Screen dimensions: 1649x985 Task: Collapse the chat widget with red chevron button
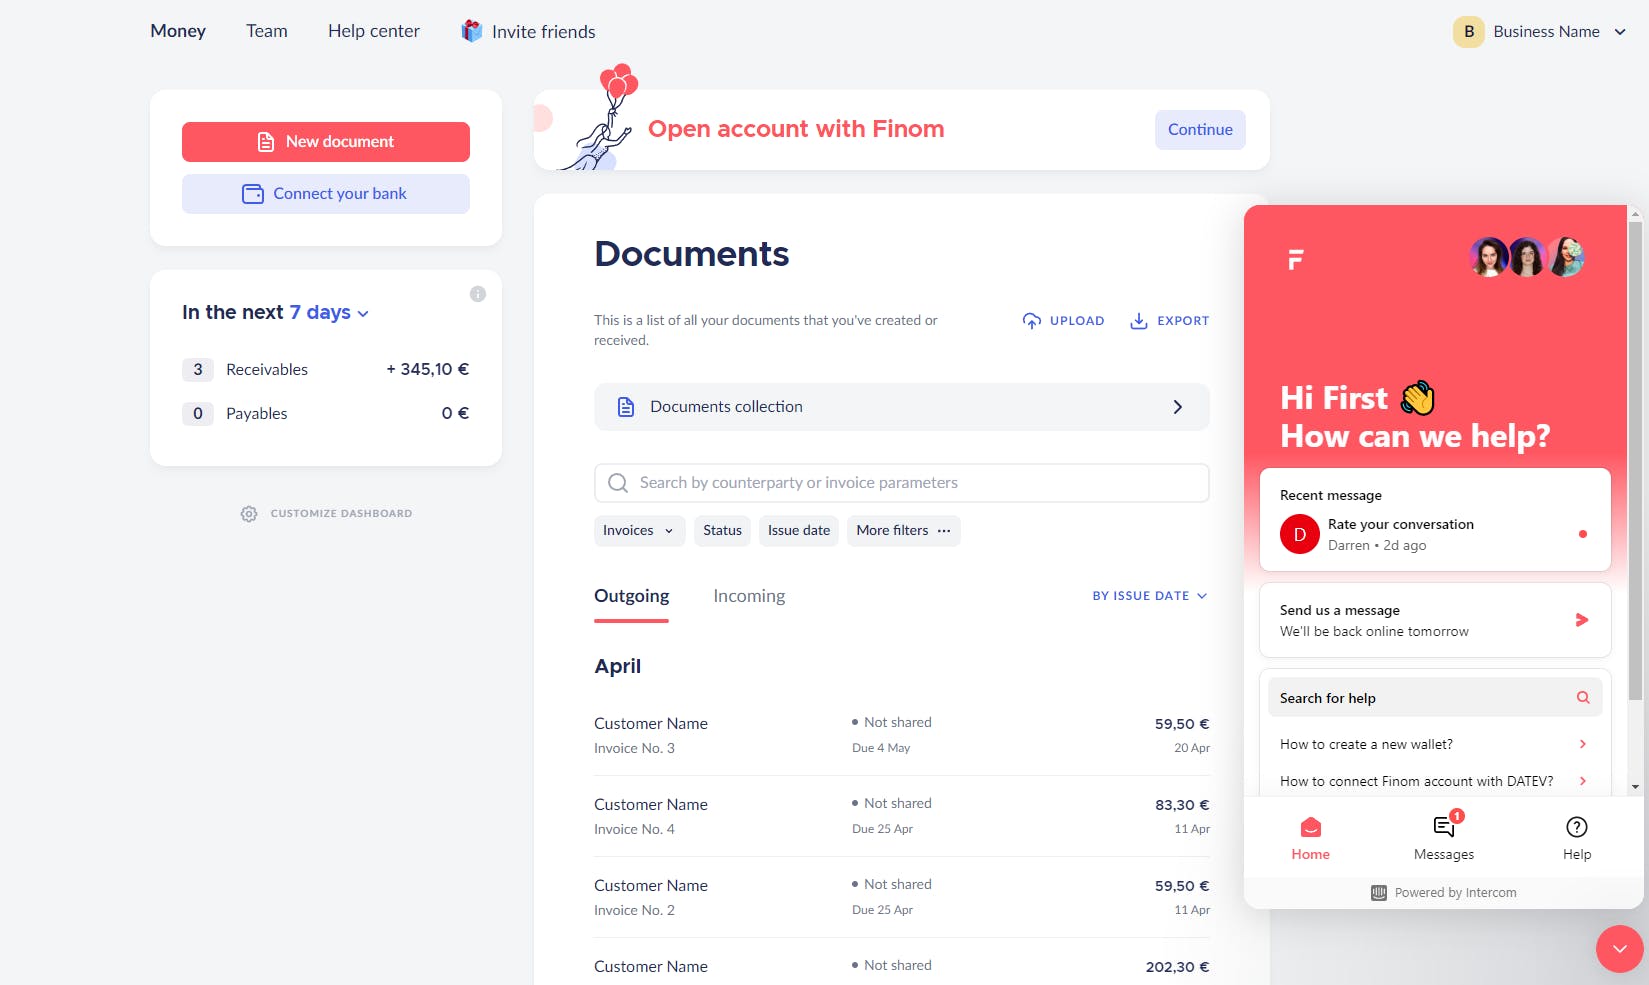tap(1620, 949)
